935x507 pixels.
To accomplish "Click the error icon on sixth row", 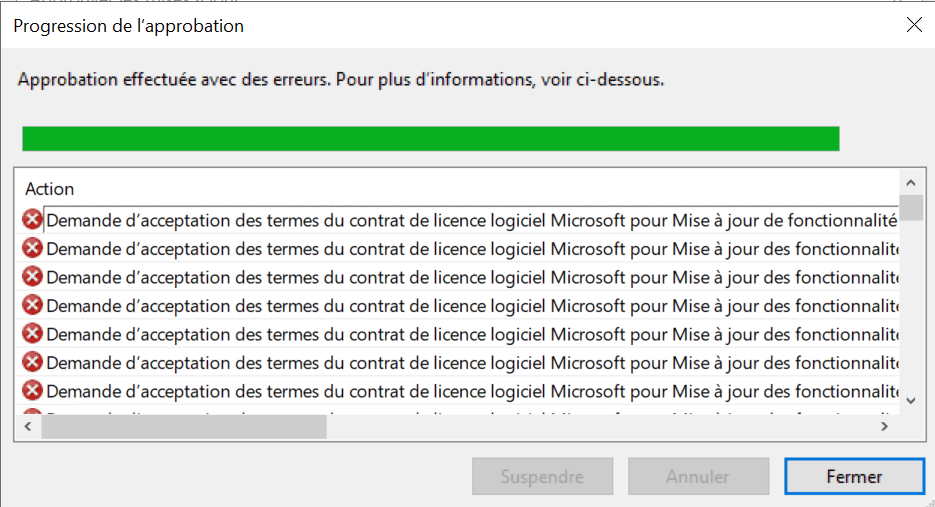I will 32,362.
